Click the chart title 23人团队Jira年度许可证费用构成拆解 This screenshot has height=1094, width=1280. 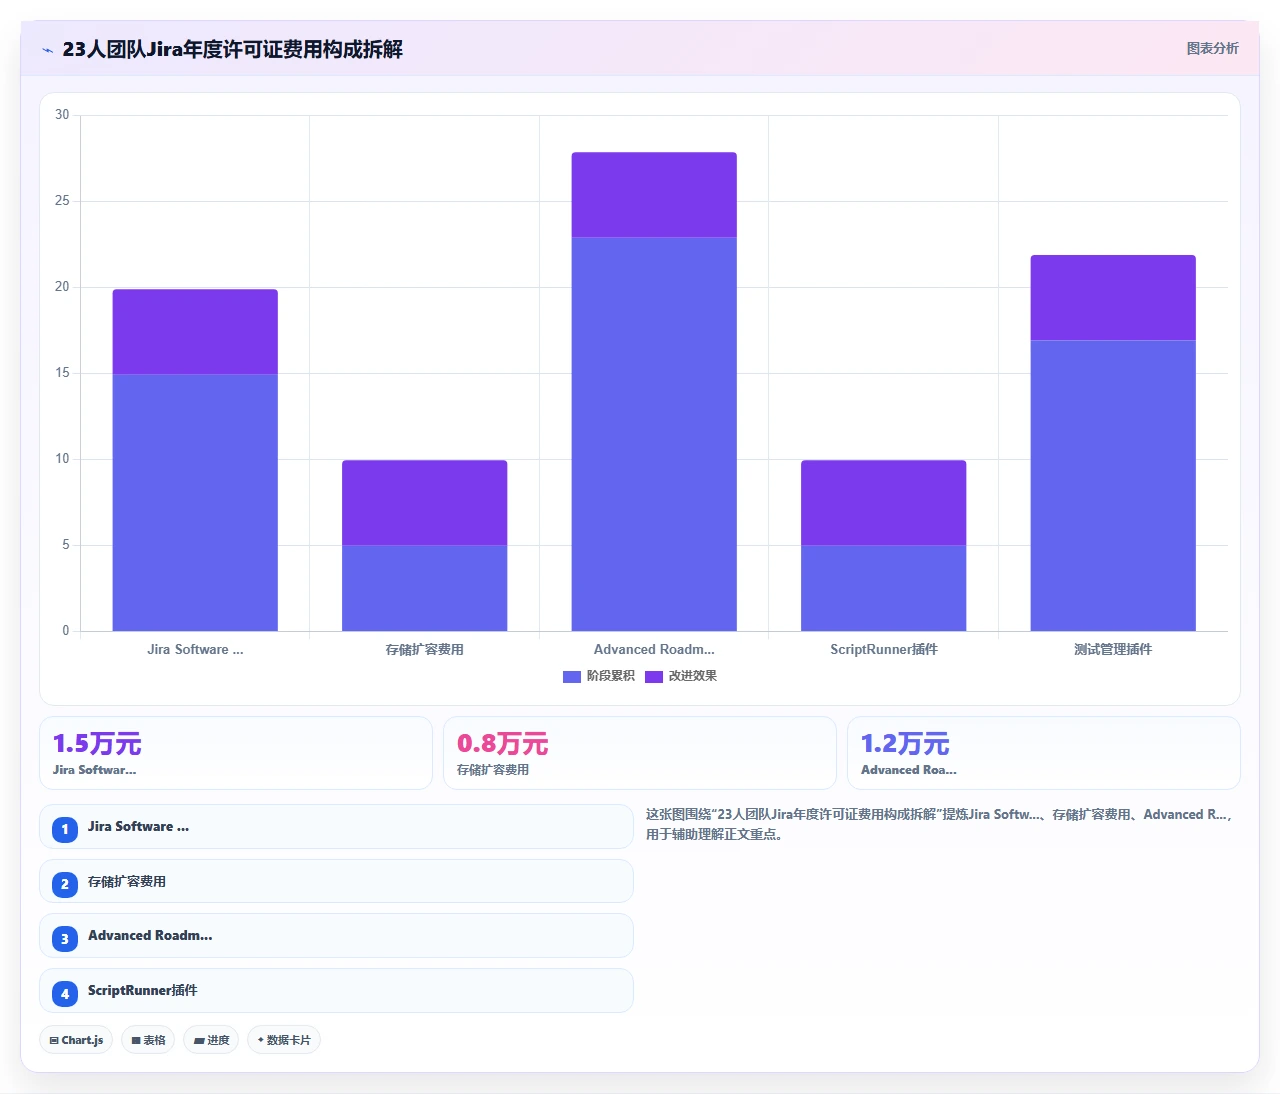232,49
